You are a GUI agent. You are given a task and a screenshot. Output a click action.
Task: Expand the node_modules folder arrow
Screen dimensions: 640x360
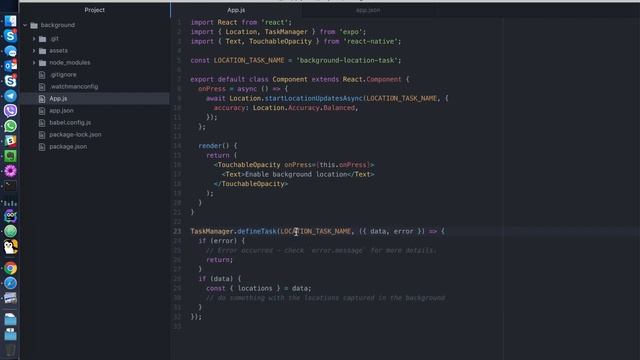[34, 63]
